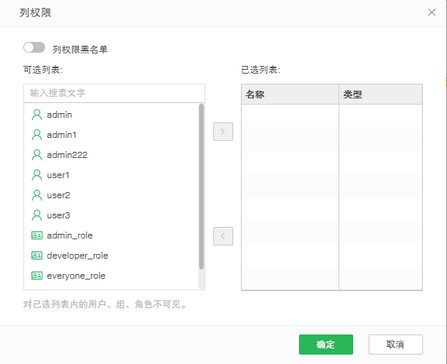Select user2 in the available list
Screen dimensions: 447x364
[x=111, y=195]
